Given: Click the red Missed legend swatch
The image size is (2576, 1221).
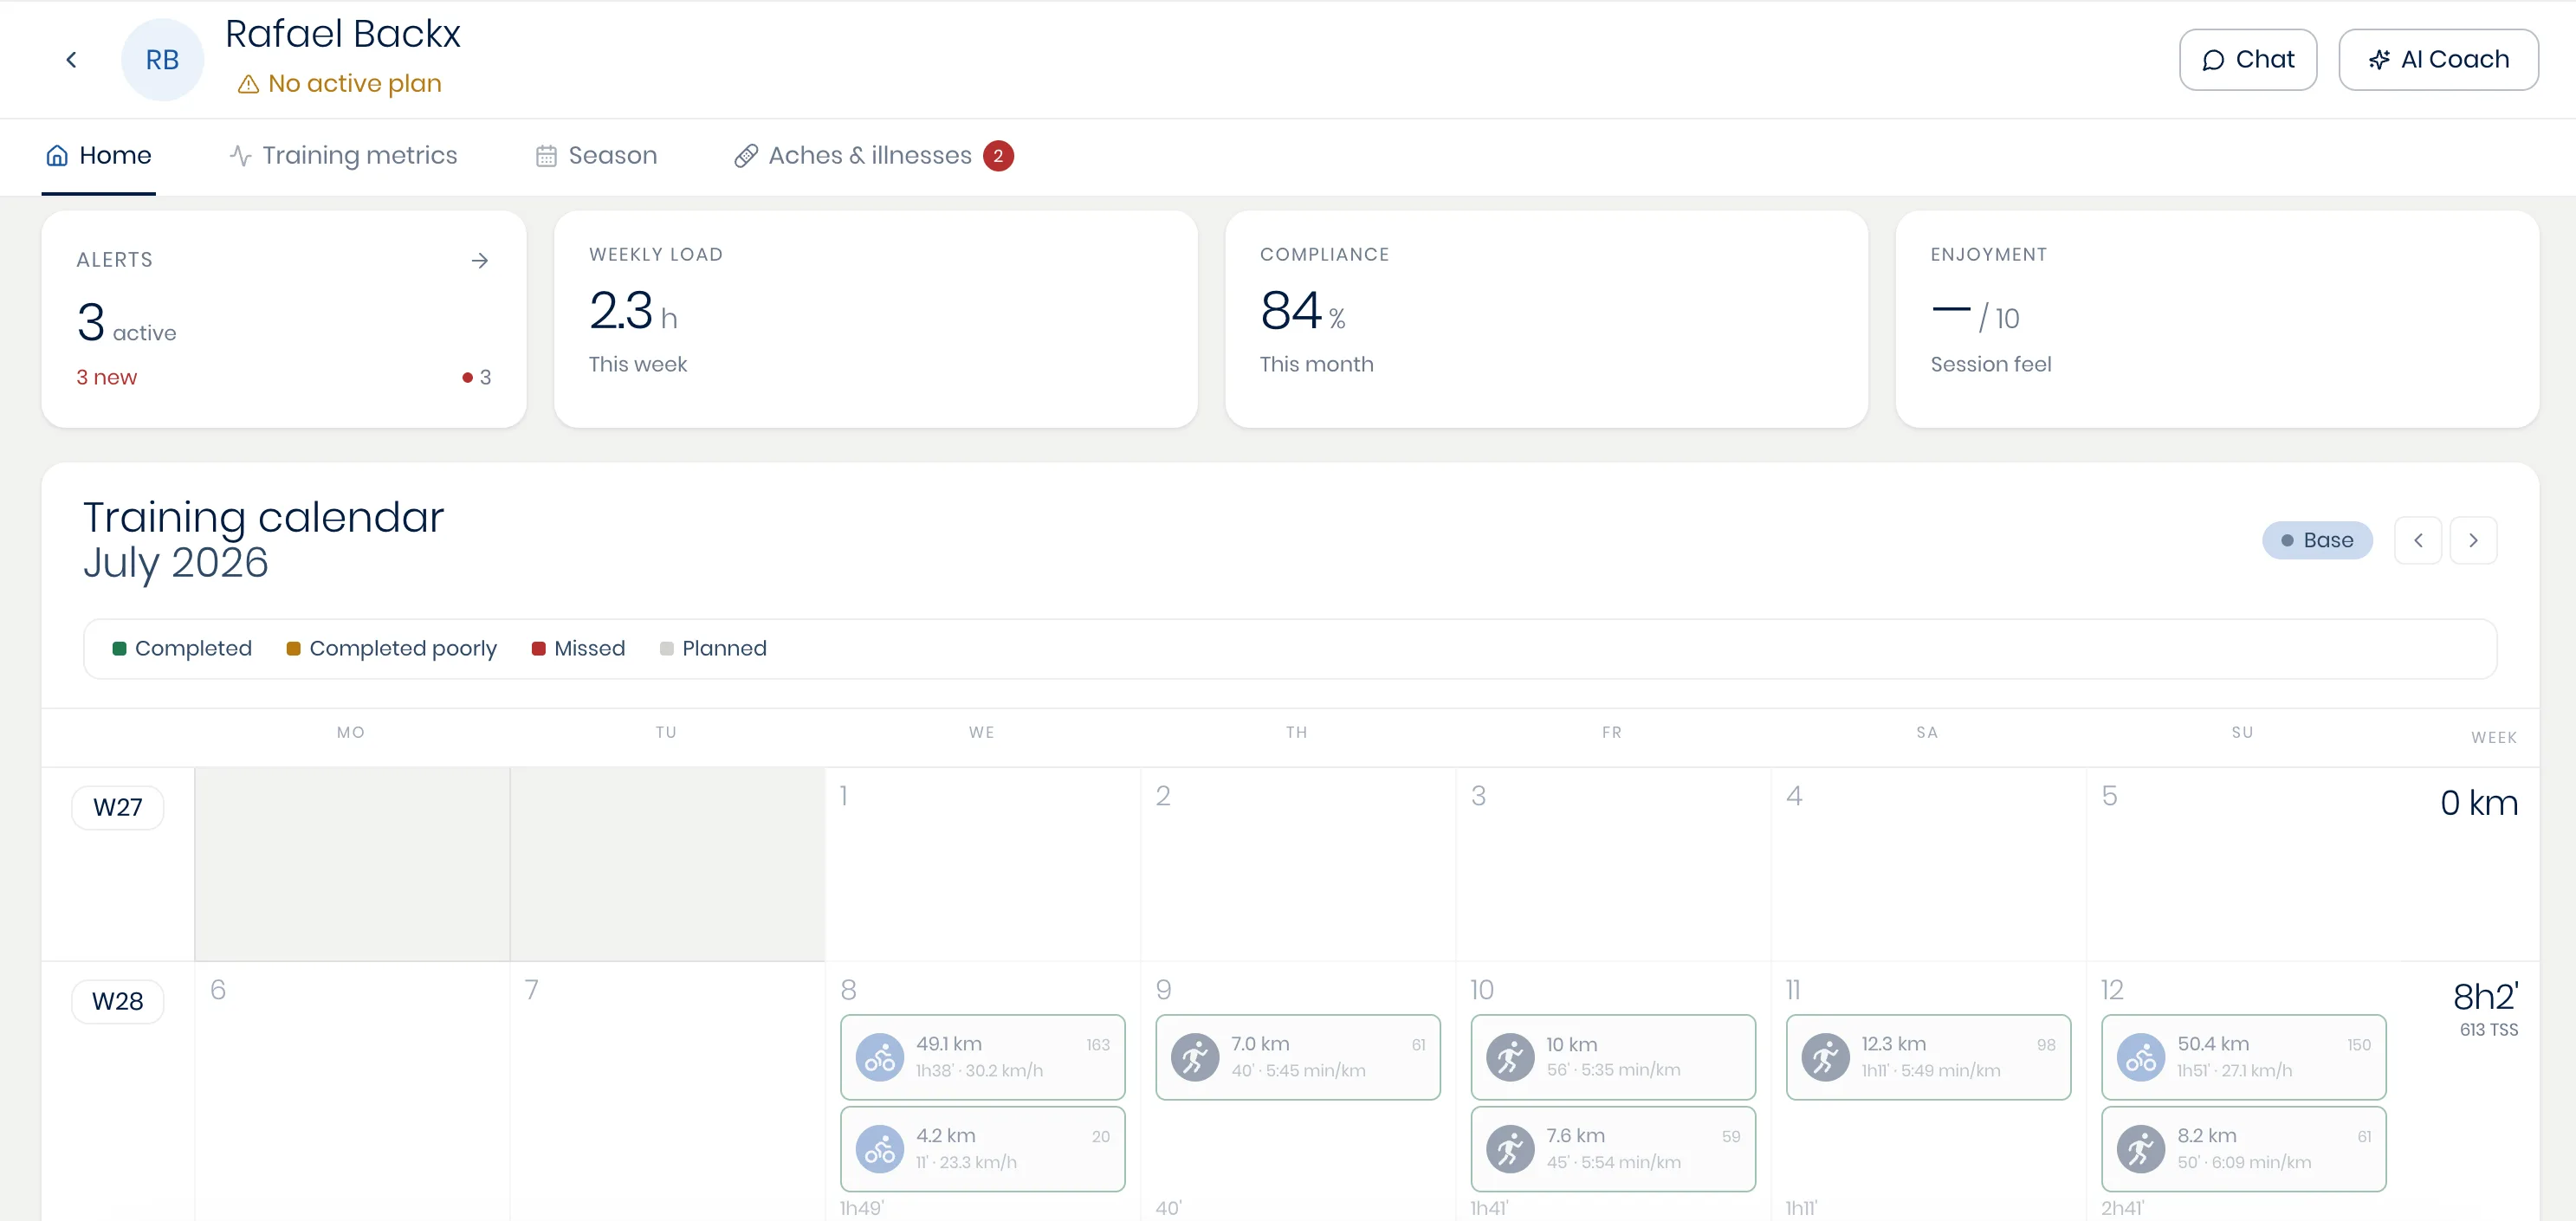Looking at the screenshot, I should (538, 649).
